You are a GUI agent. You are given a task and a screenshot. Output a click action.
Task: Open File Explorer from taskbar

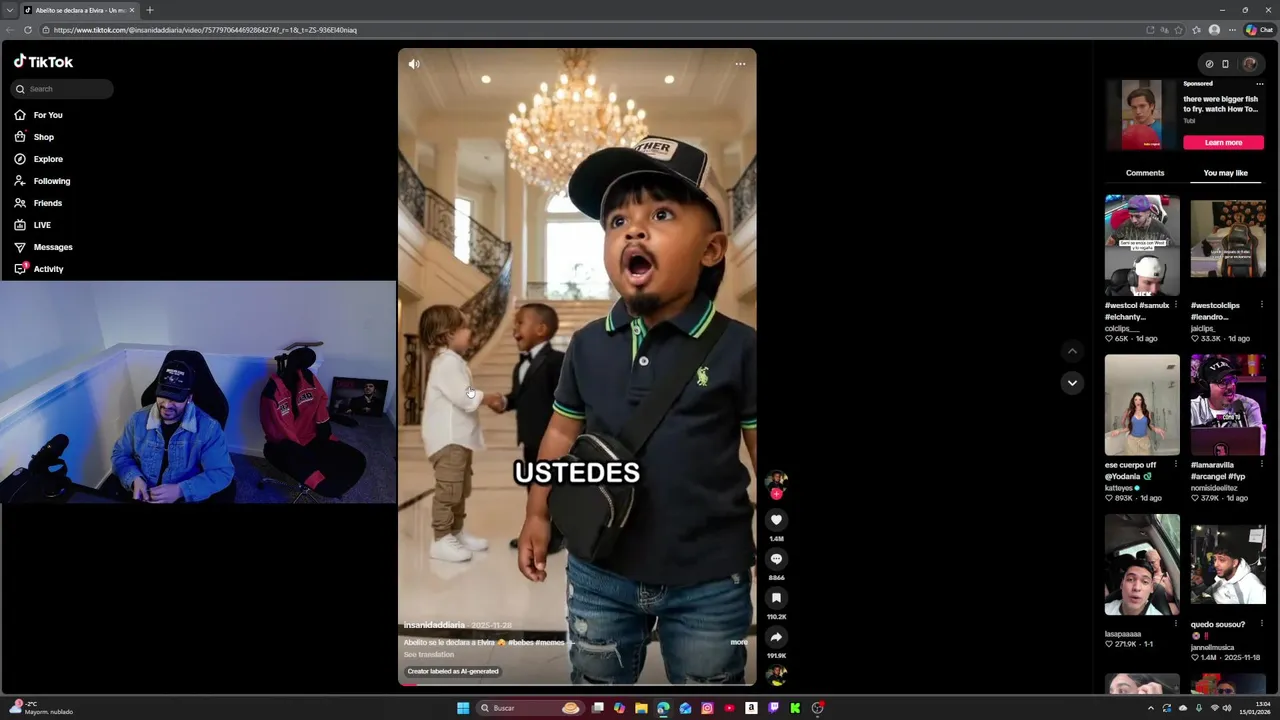tap(641, 708)
